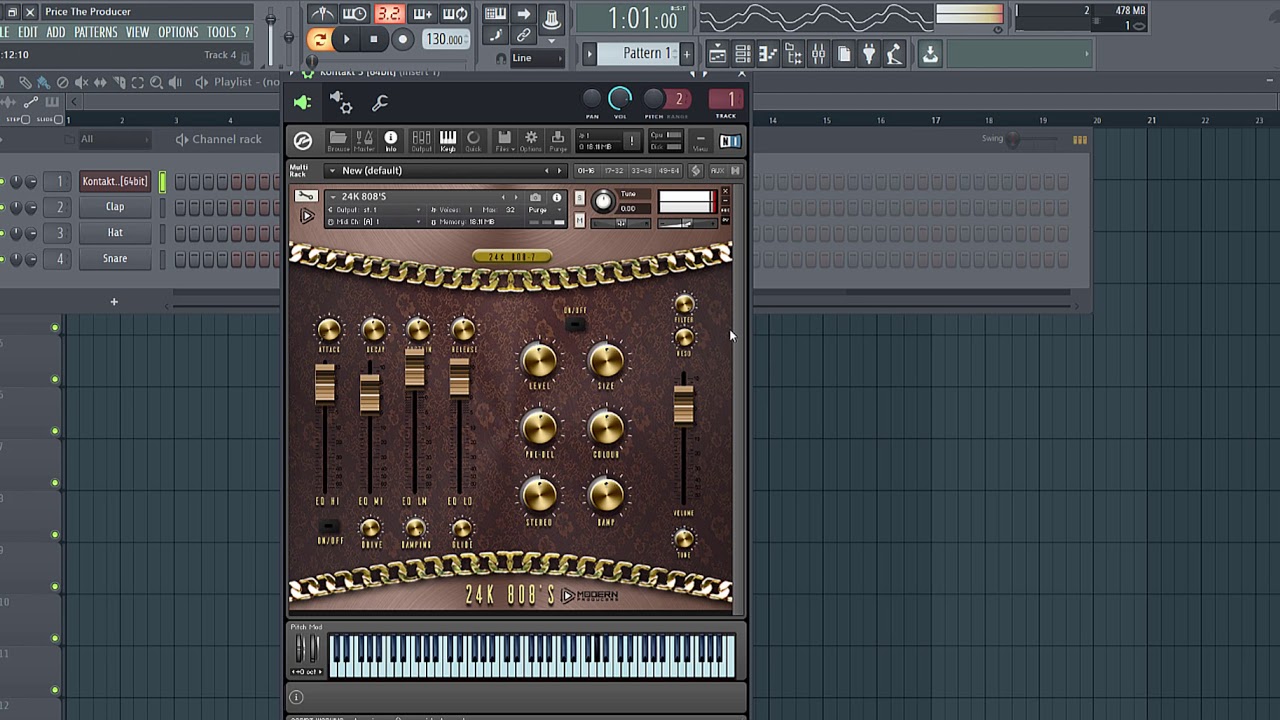Screen dimensions: 1280x720
Task: Open the channel rack All filter dropdown
Action: 115,139
